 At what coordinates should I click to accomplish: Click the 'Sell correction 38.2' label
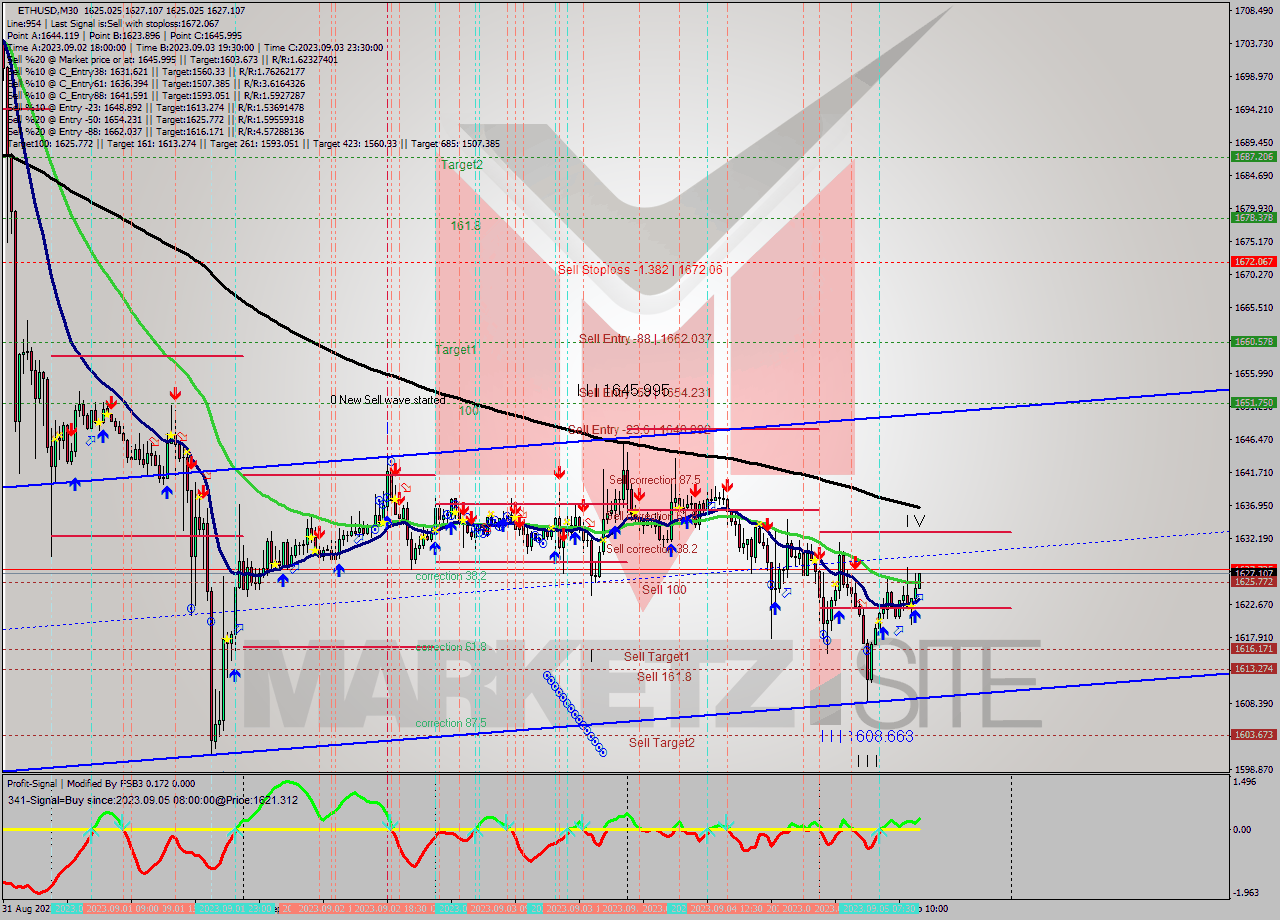pyautogui.click(x=652, y=549)
